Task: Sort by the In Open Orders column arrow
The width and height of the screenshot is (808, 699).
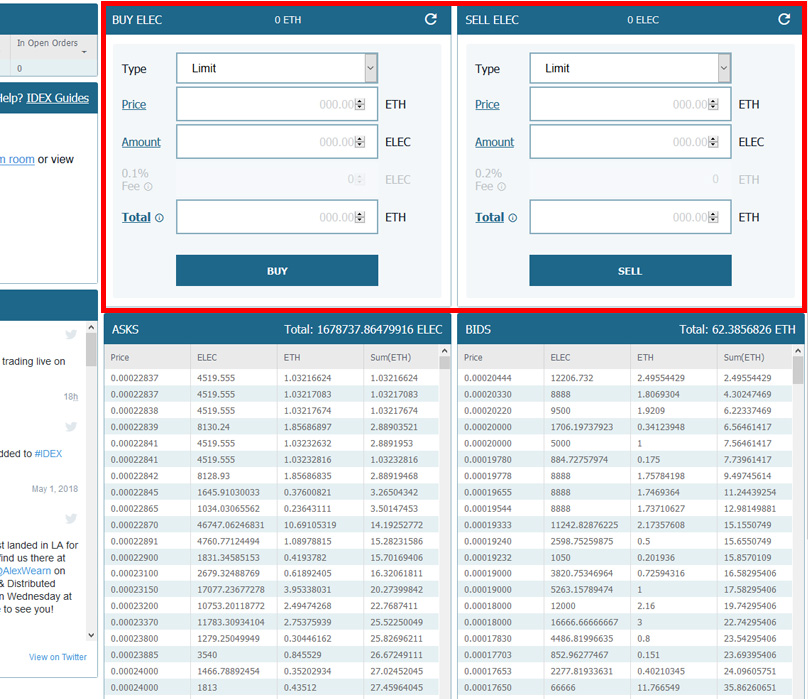Action: pyautogui.click(x=84, y=52)
